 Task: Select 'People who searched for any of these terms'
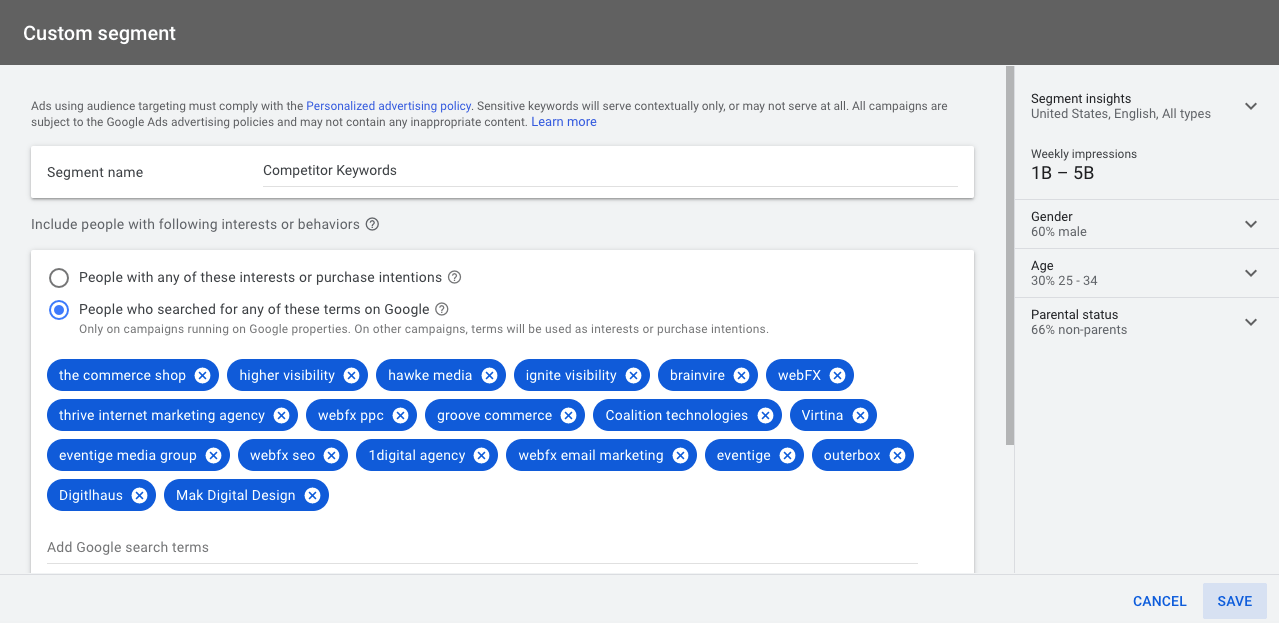59,309
